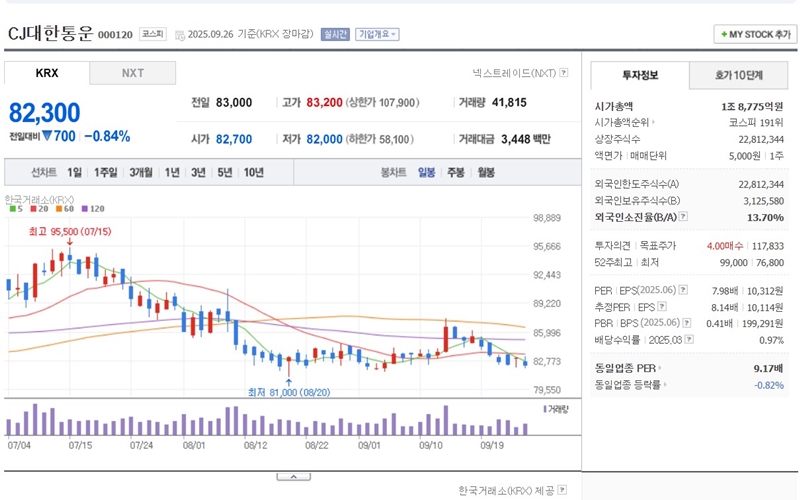The height and width of the screenshot is (500, 800).
Task: Click the -0.82% industry change value
Action: click(x=769, y=385)
